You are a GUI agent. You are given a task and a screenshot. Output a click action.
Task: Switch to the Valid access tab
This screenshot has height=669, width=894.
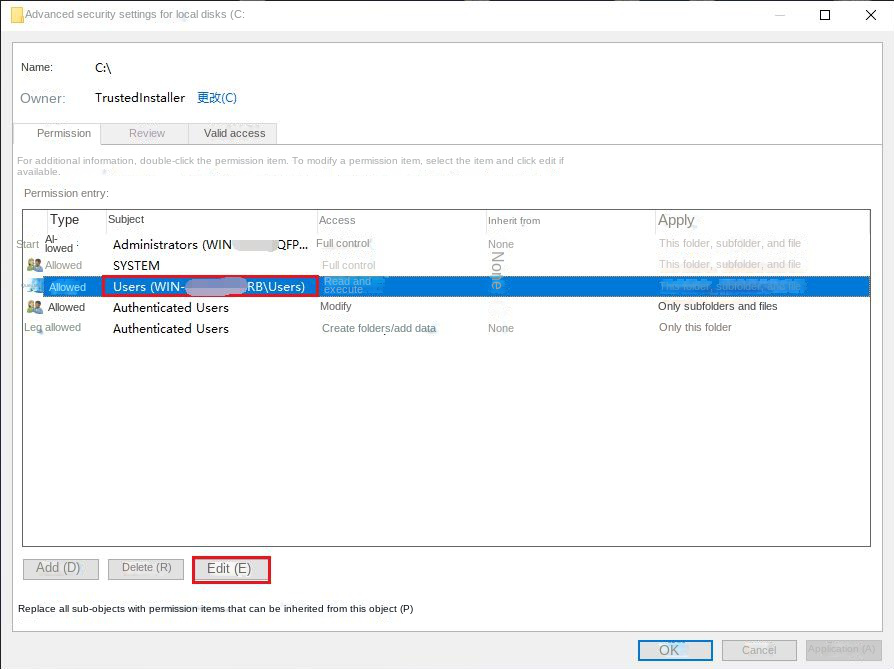tap(233, 133)
